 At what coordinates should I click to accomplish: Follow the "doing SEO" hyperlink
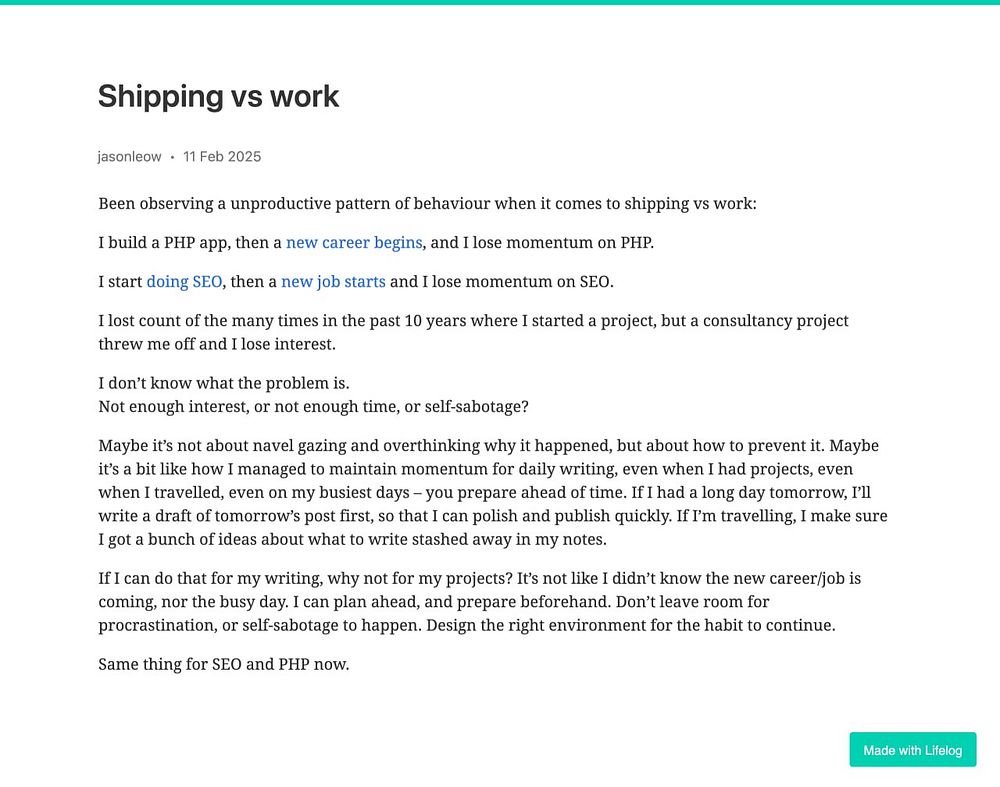click(184, 282)
